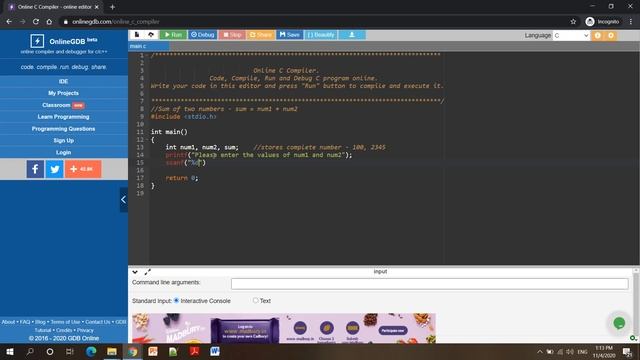This screenshot has height=360, width=640.
Task: Click the new file icon in the toolbar
Action: click(x=137, y=35)
